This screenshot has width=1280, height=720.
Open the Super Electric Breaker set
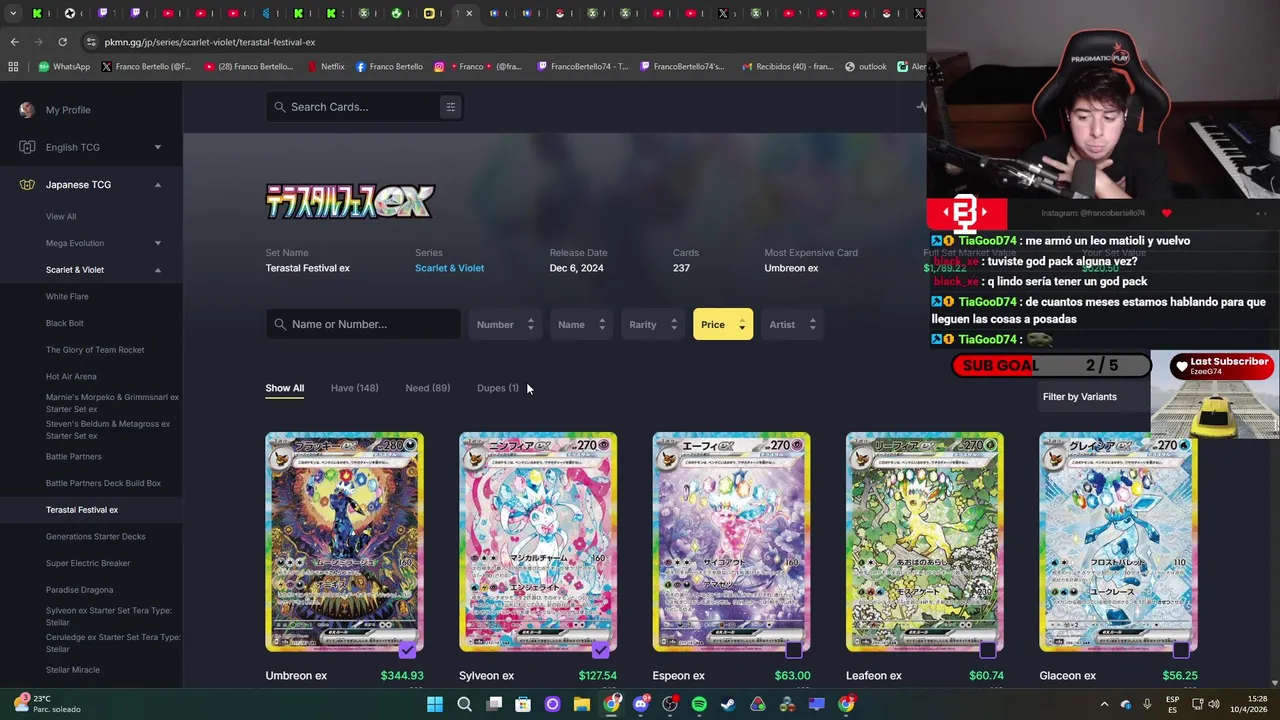88,563
